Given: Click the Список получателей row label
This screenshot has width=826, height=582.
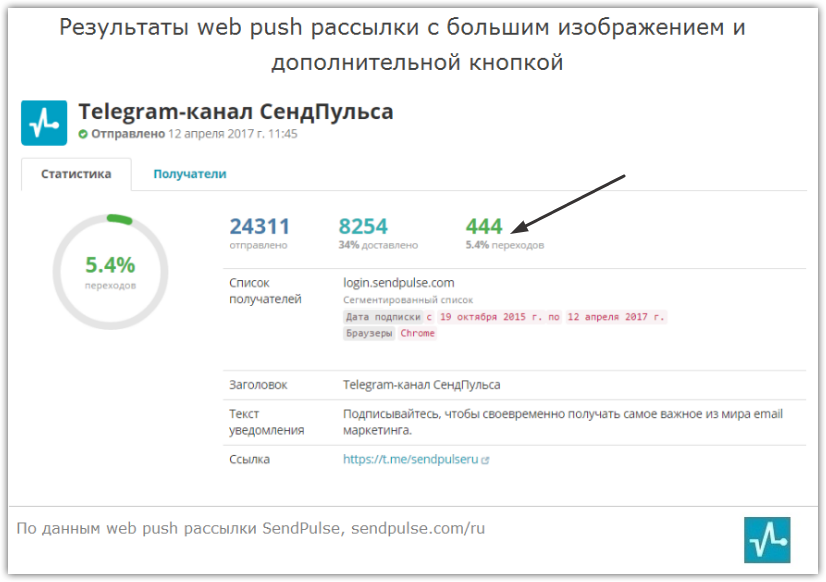Looking at the screenshot, I should (x=265, y=291).
